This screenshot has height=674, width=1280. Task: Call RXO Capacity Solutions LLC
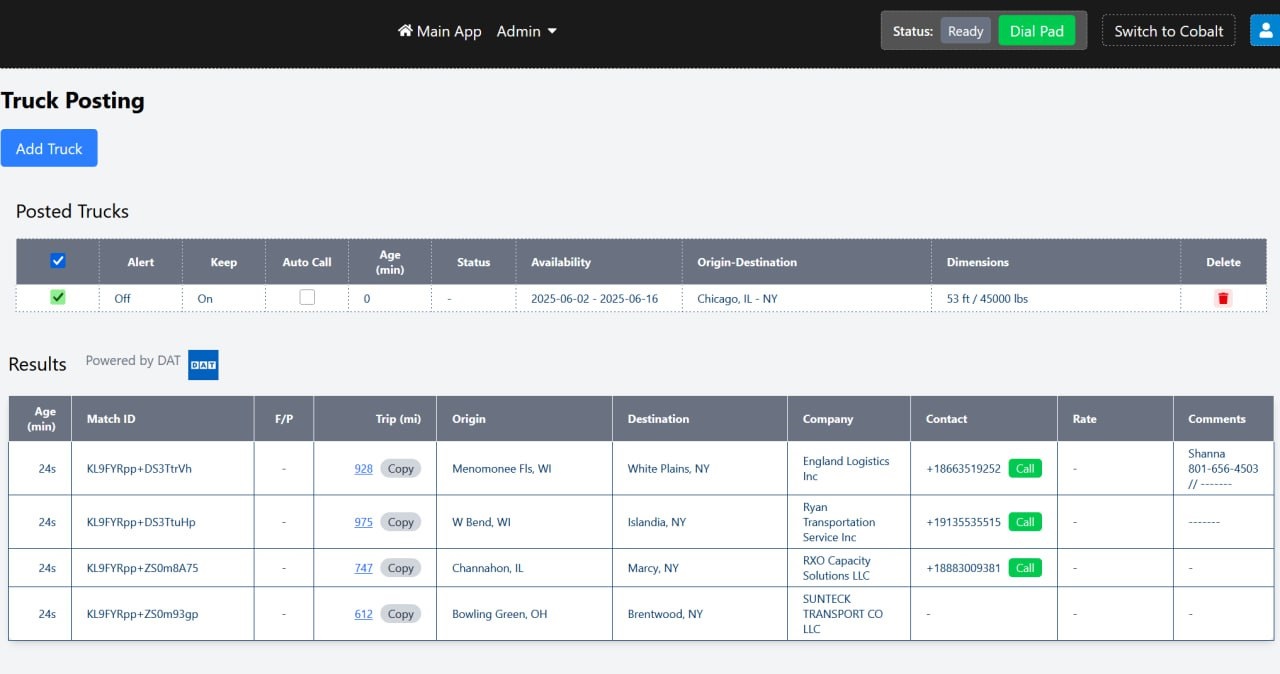[x=1024, y=567]
